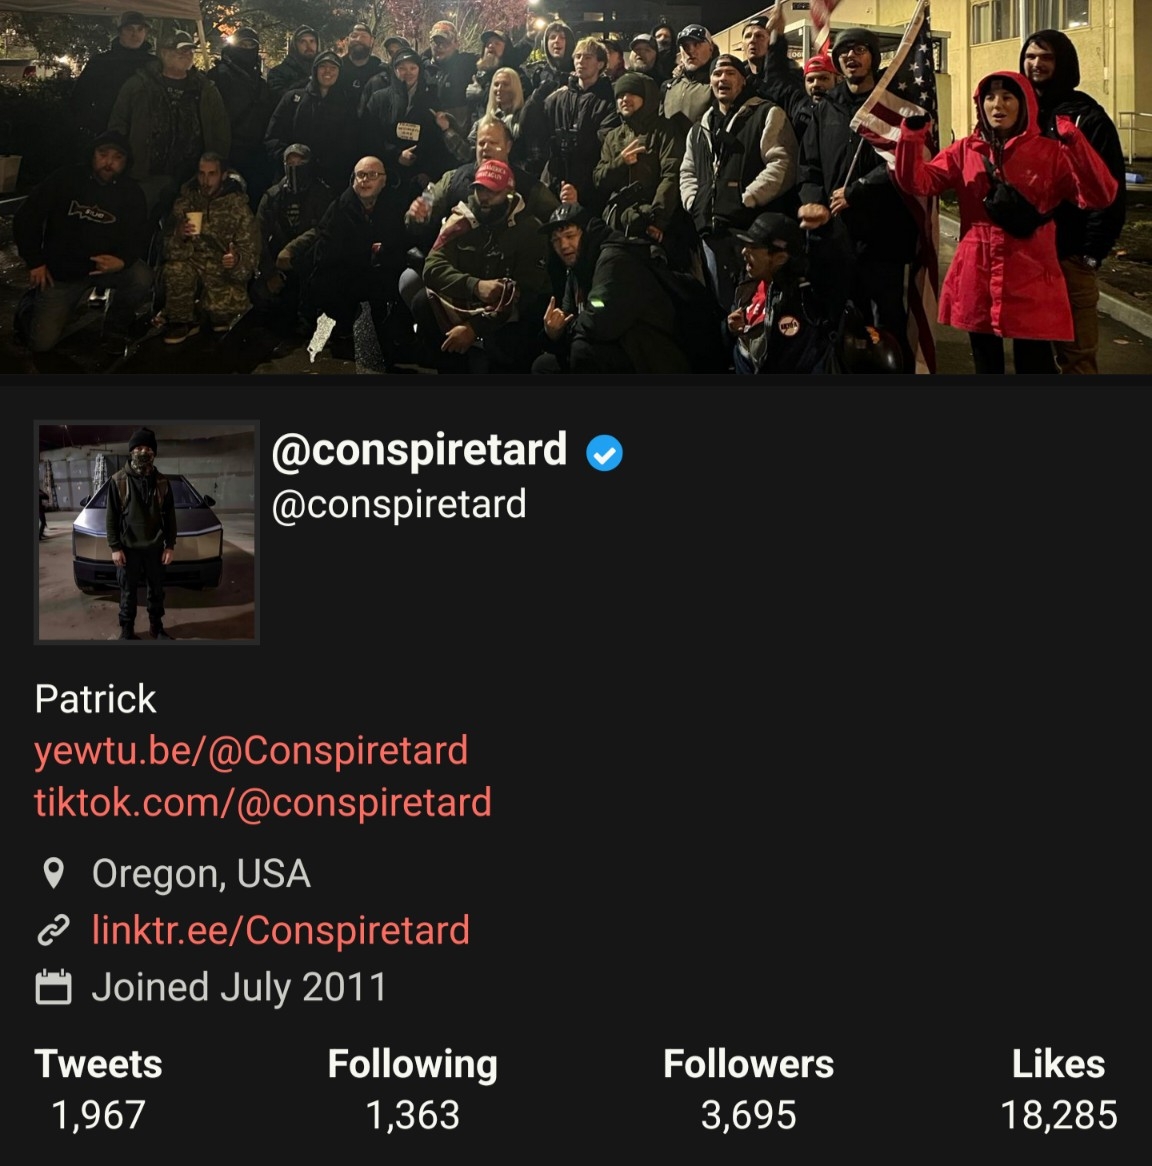Click the calendar joined-date icon

[53, 987]
